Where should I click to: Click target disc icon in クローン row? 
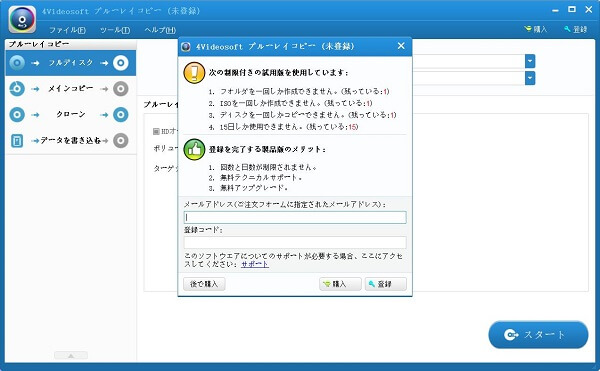[x=121, y=114]
